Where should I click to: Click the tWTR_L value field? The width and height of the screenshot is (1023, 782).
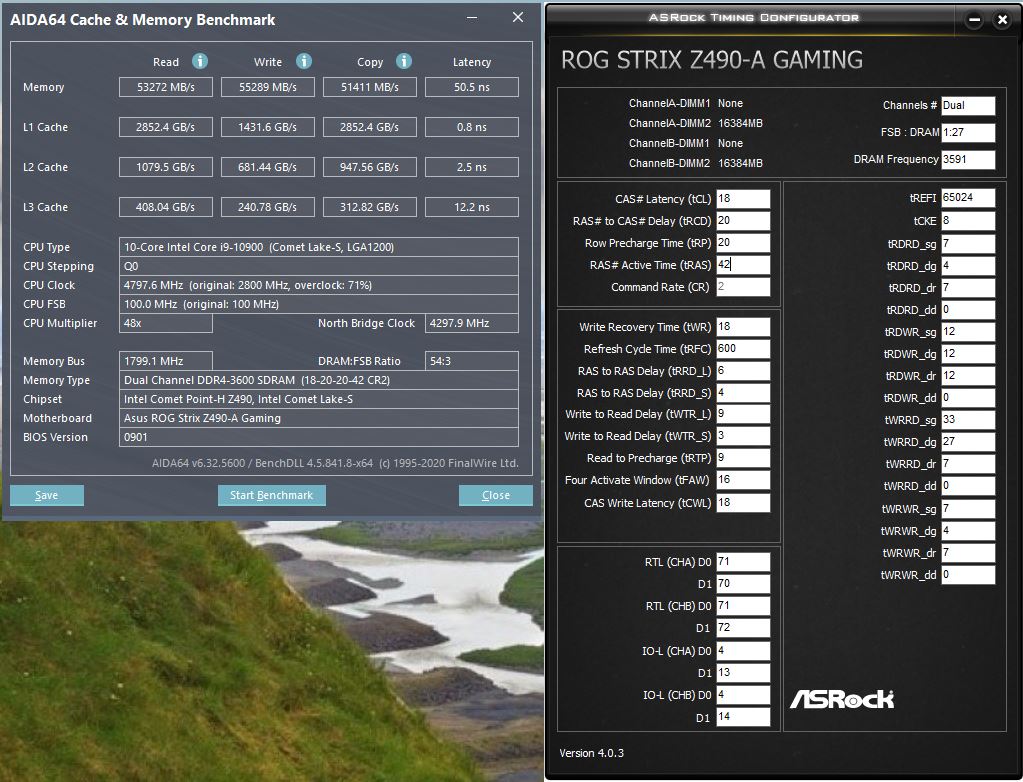tap(743, 414)
